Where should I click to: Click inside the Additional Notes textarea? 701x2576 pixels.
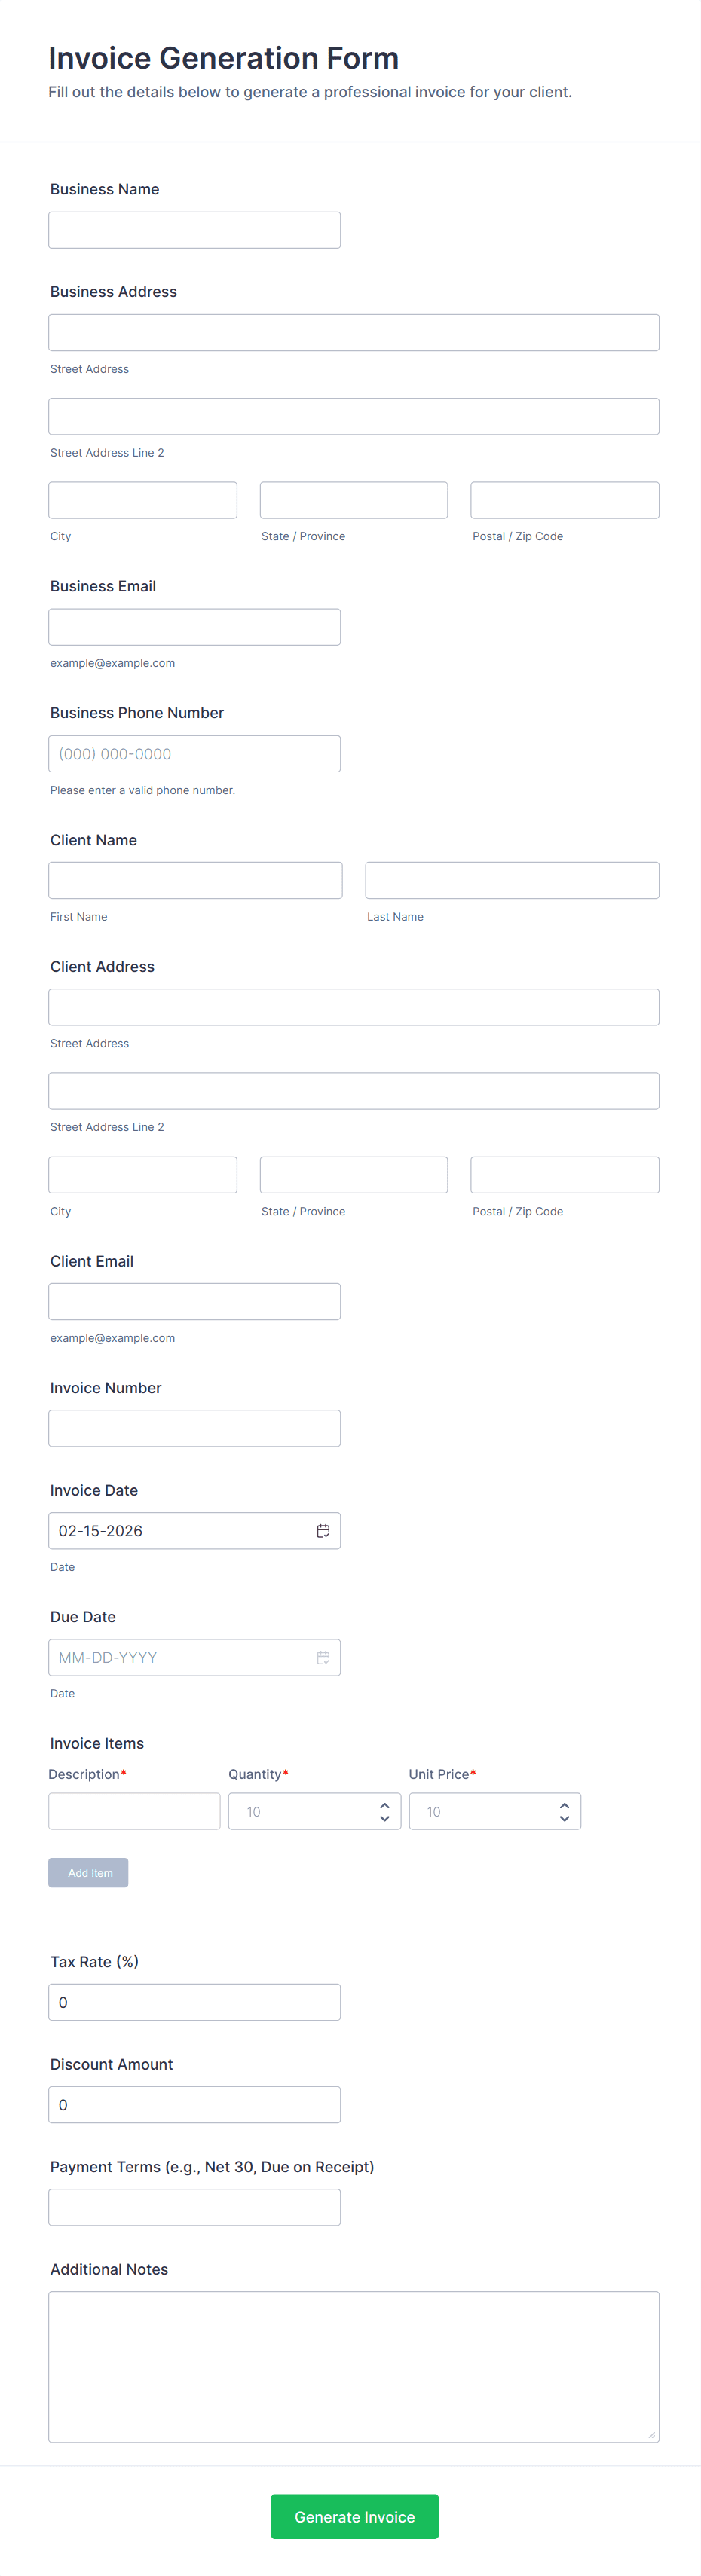click(x=353, y=2366)
